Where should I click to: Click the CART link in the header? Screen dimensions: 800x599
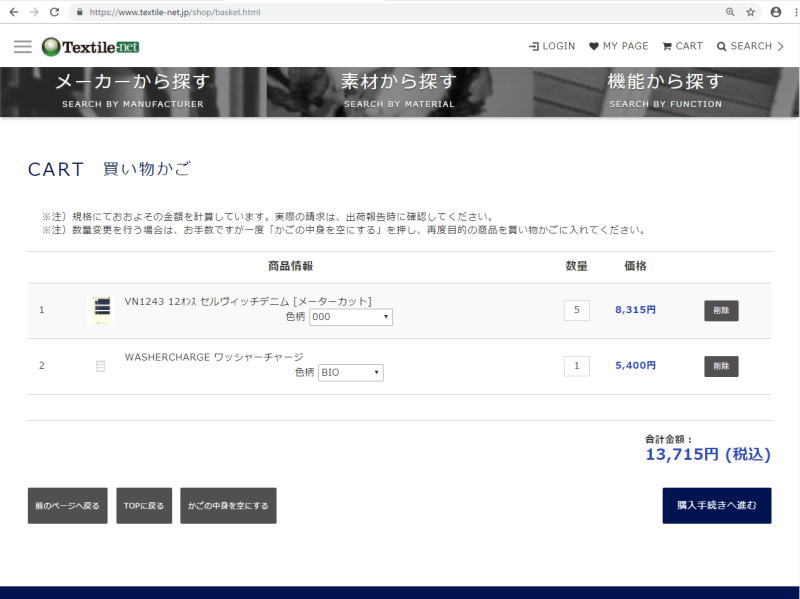682,46
